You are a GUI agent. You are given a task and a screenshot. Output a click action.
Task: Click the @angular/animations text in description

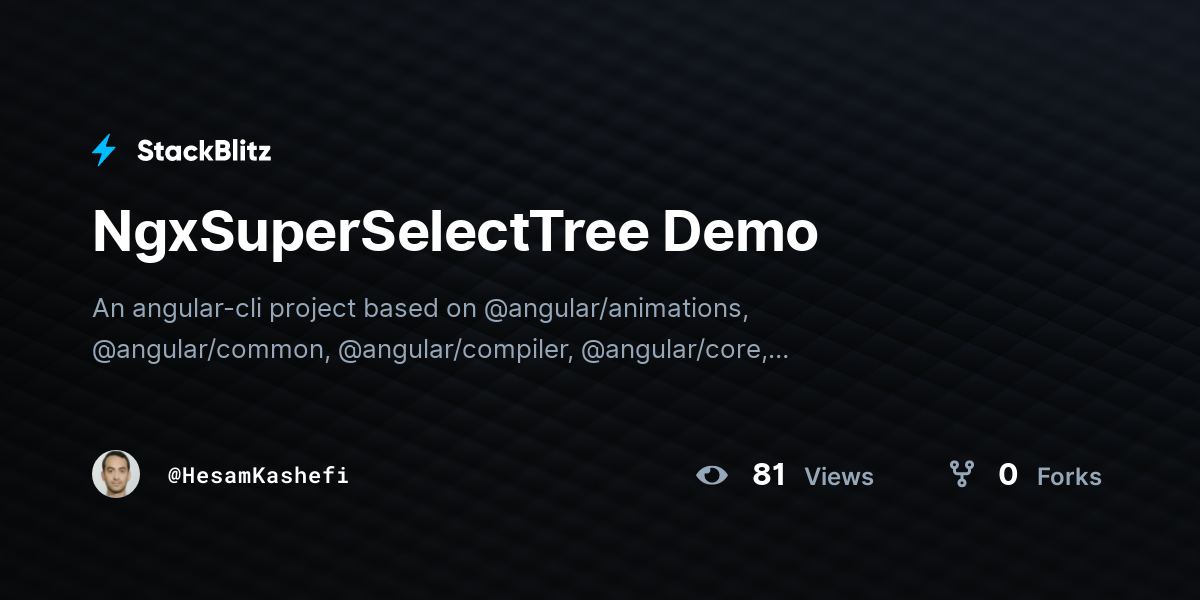pyautogui.click(x=616, y=309)
